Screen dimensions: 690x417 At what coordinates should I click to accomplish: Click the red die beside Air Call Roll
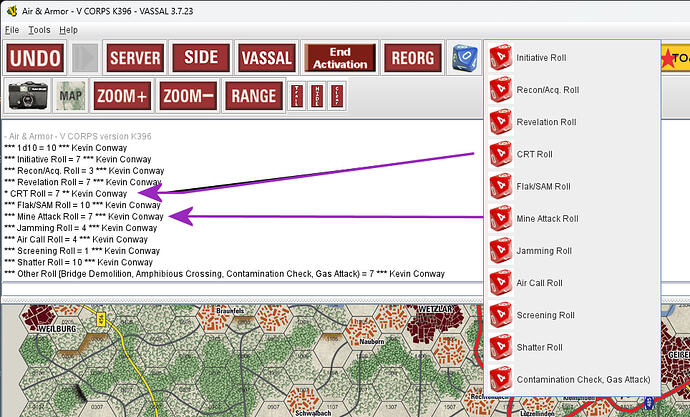(501, 282)
